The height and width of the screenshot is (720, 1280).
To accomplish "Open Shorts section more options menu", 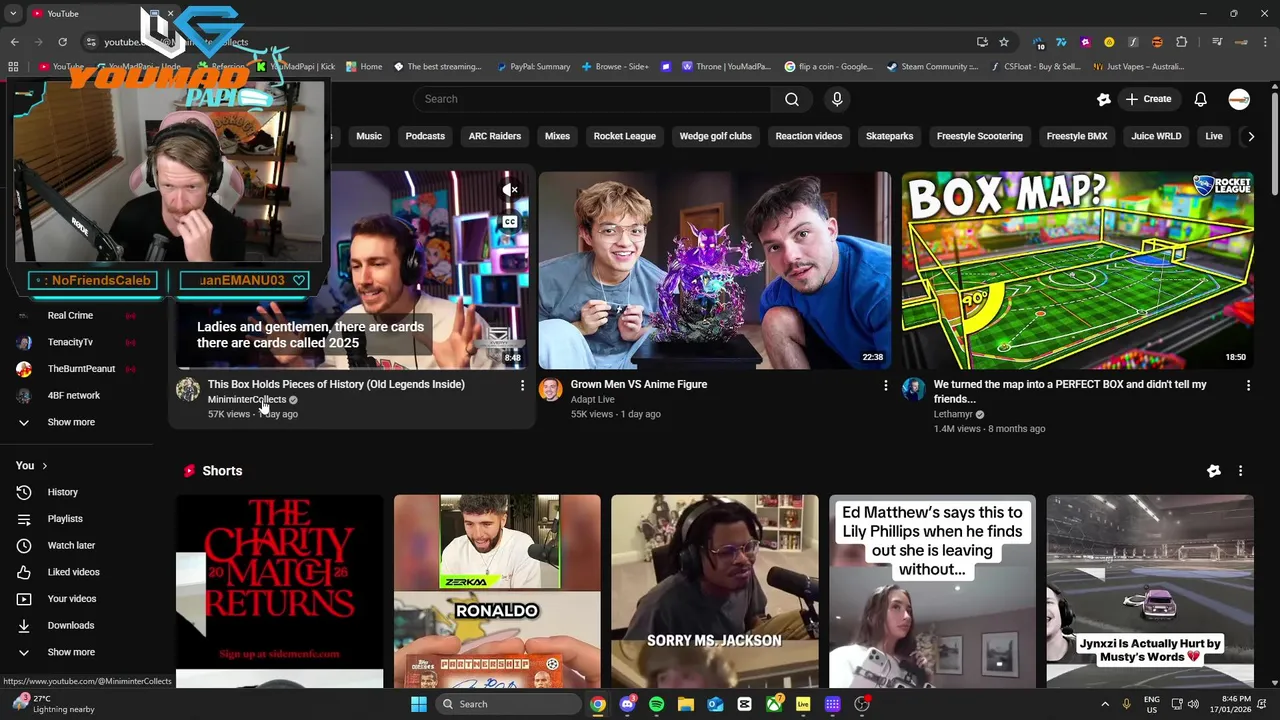I will [x=1240, y=471].
